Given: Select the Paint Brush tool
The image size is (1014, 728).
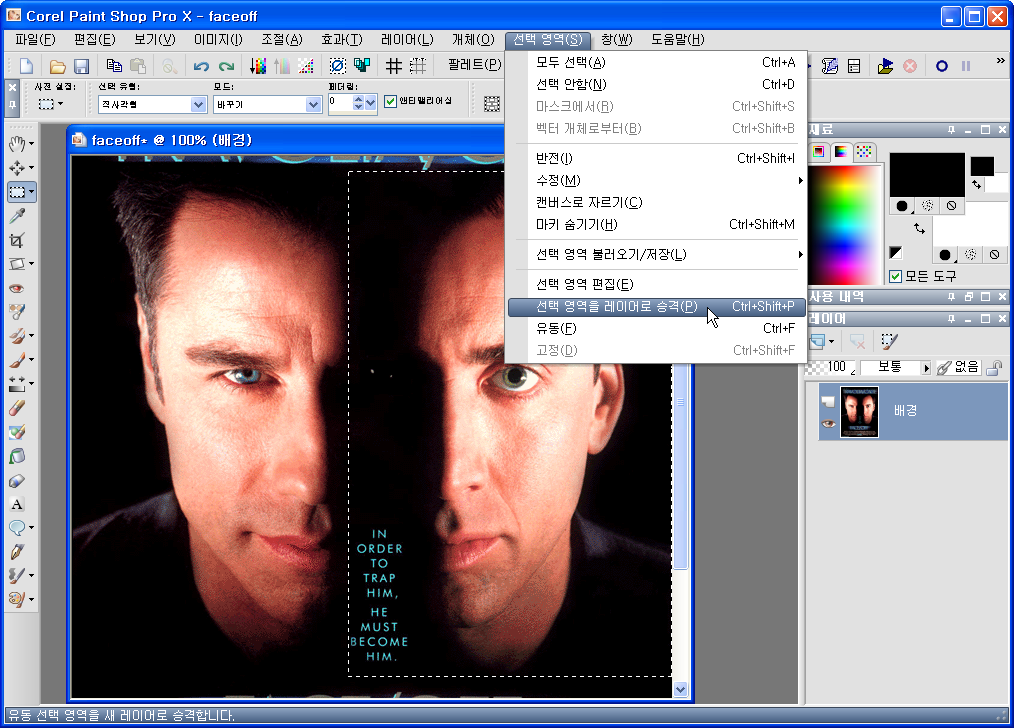Looking at the screenshot, I should tap(17, 359).
